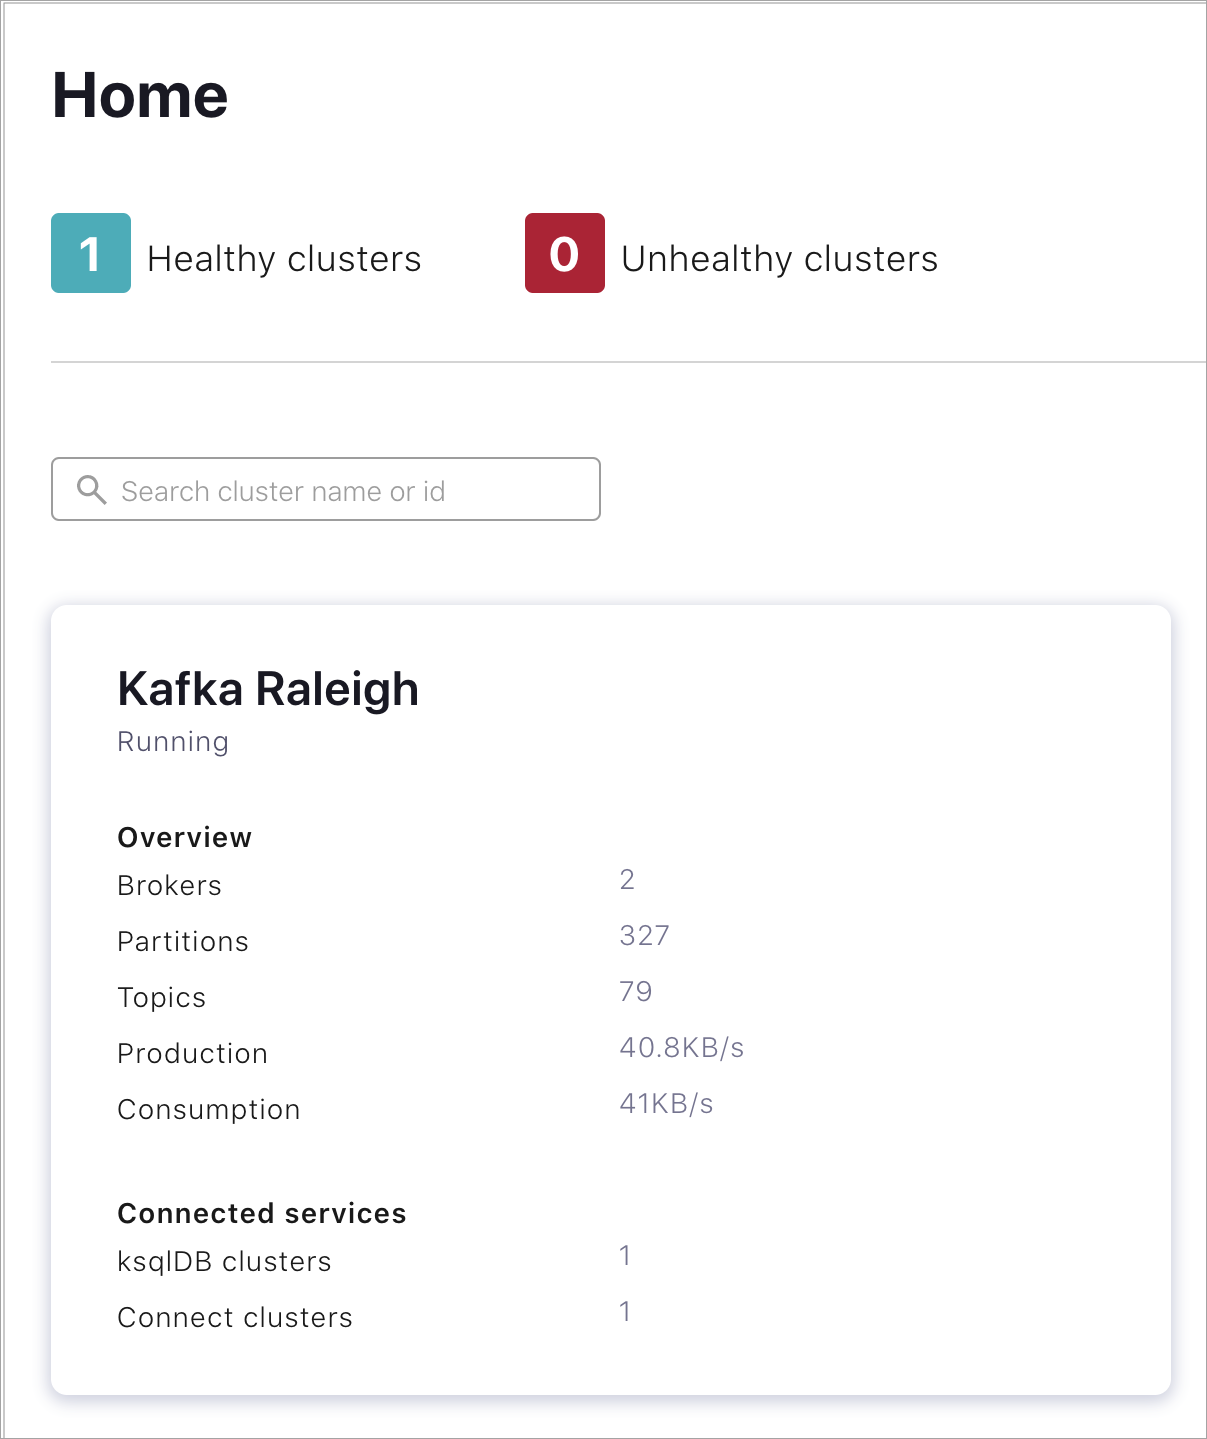Click the Consumption value 41KB/s

(x=666, y=1104)
